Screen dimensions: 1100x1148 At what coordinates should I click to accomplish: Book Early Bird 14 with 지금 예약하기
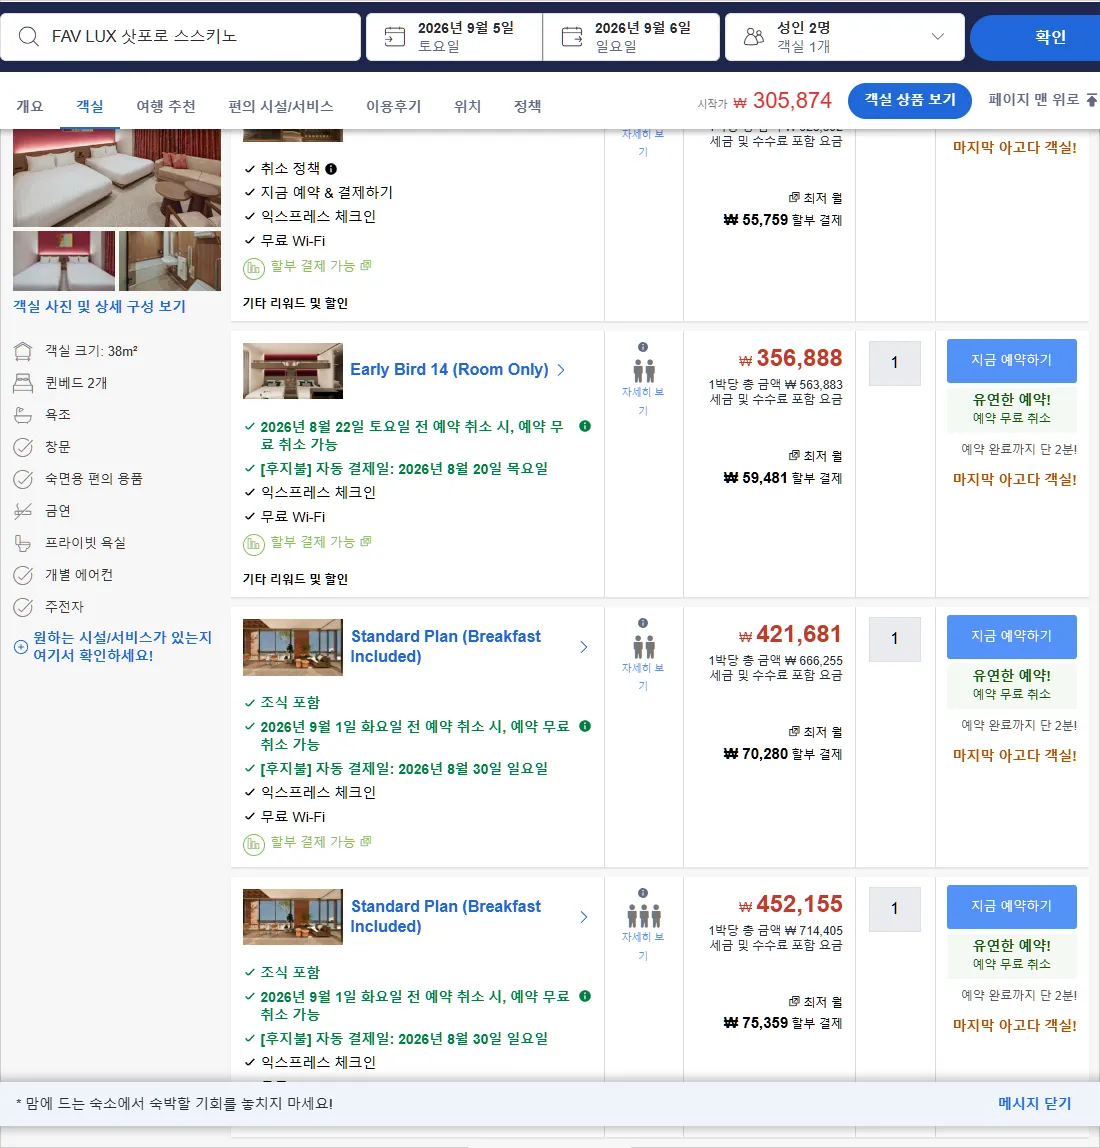click(x=1011, y=360)
